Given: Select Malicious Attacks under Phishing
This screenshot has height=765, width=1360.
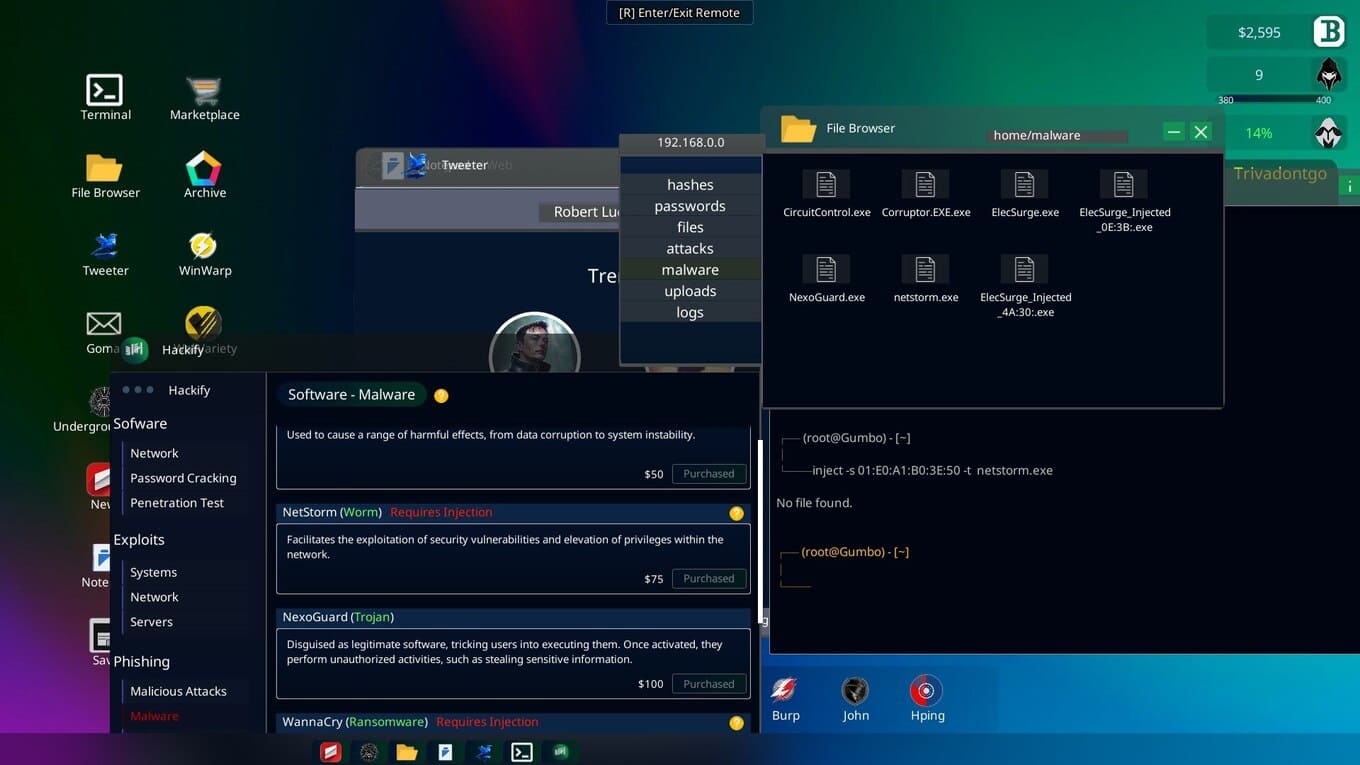Looking at the screenshot, I should point(178,691).
